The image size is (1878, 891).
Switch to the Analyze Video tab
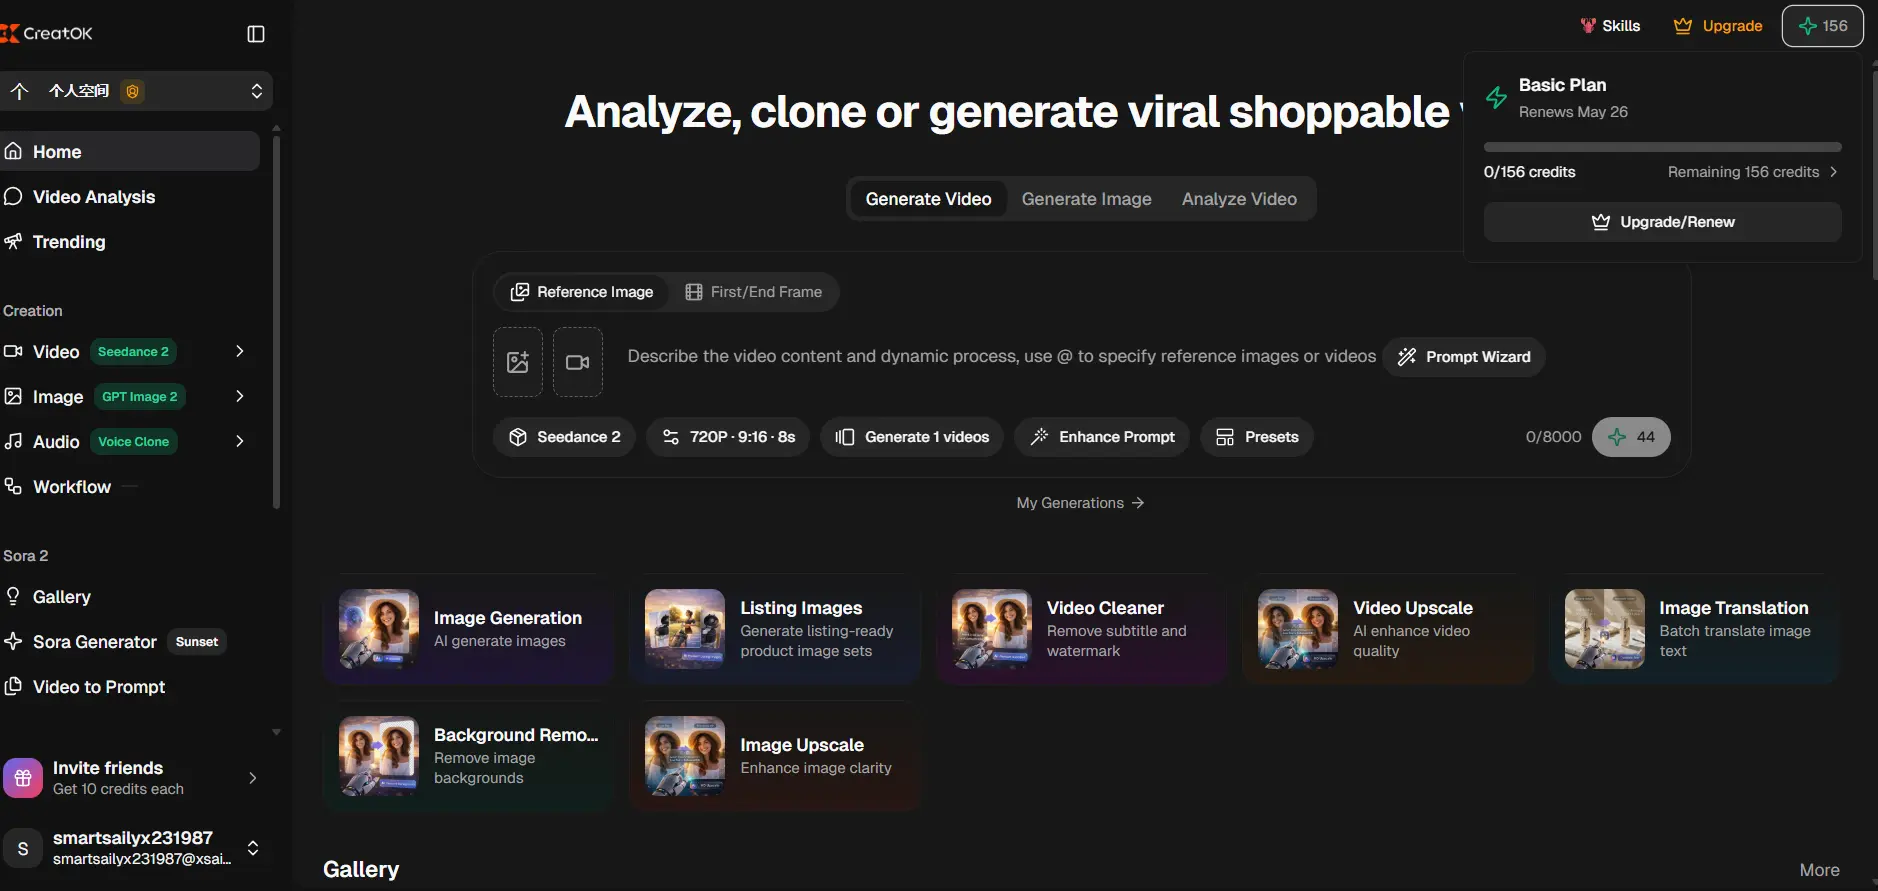(x=1239, y=199)
